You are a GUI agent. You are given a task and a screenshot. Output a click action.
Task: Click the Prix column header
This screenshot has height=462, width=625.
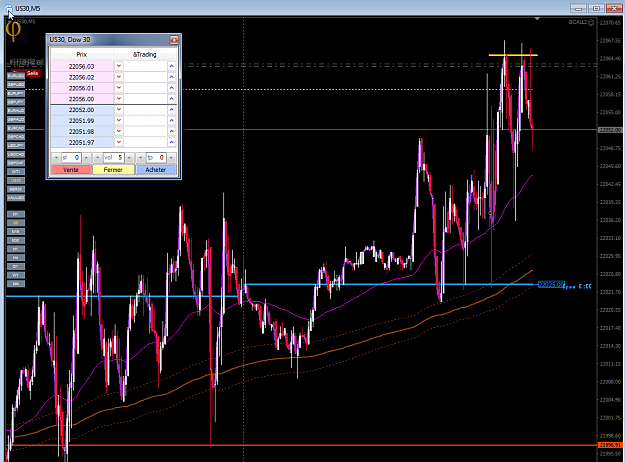[82, 55]
